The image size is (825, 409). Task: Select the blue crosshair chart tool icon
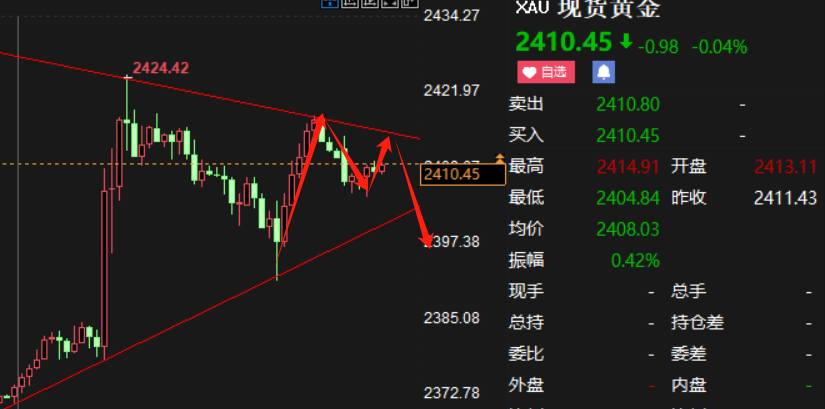330,4
